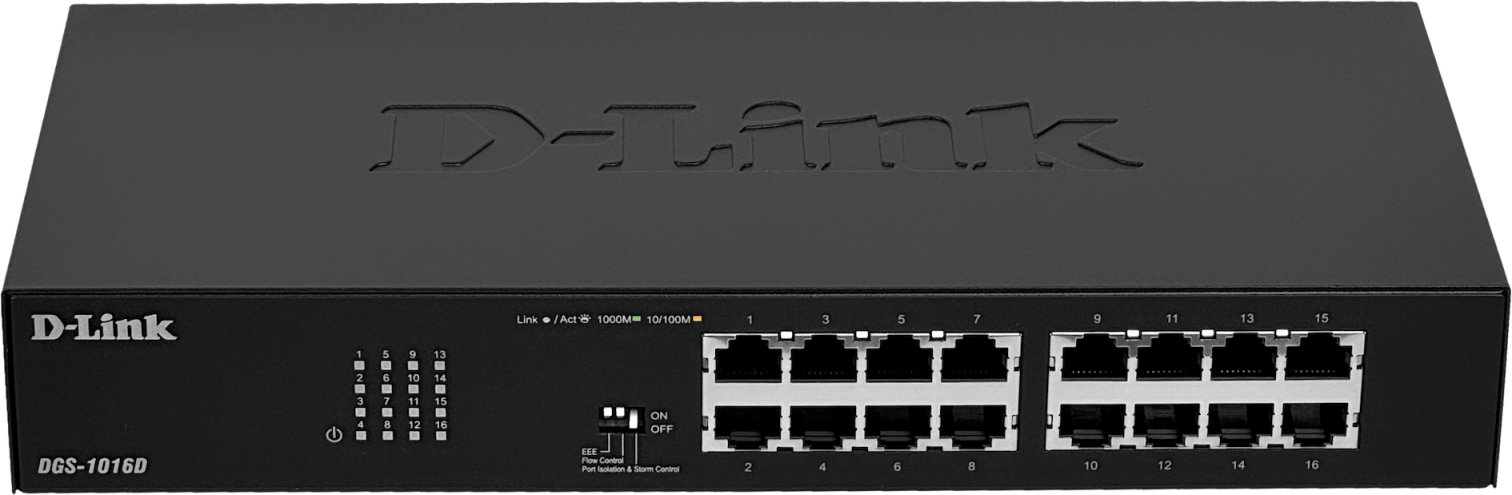
Task: Click the status LED for port 7
Action: pos(386,412)
